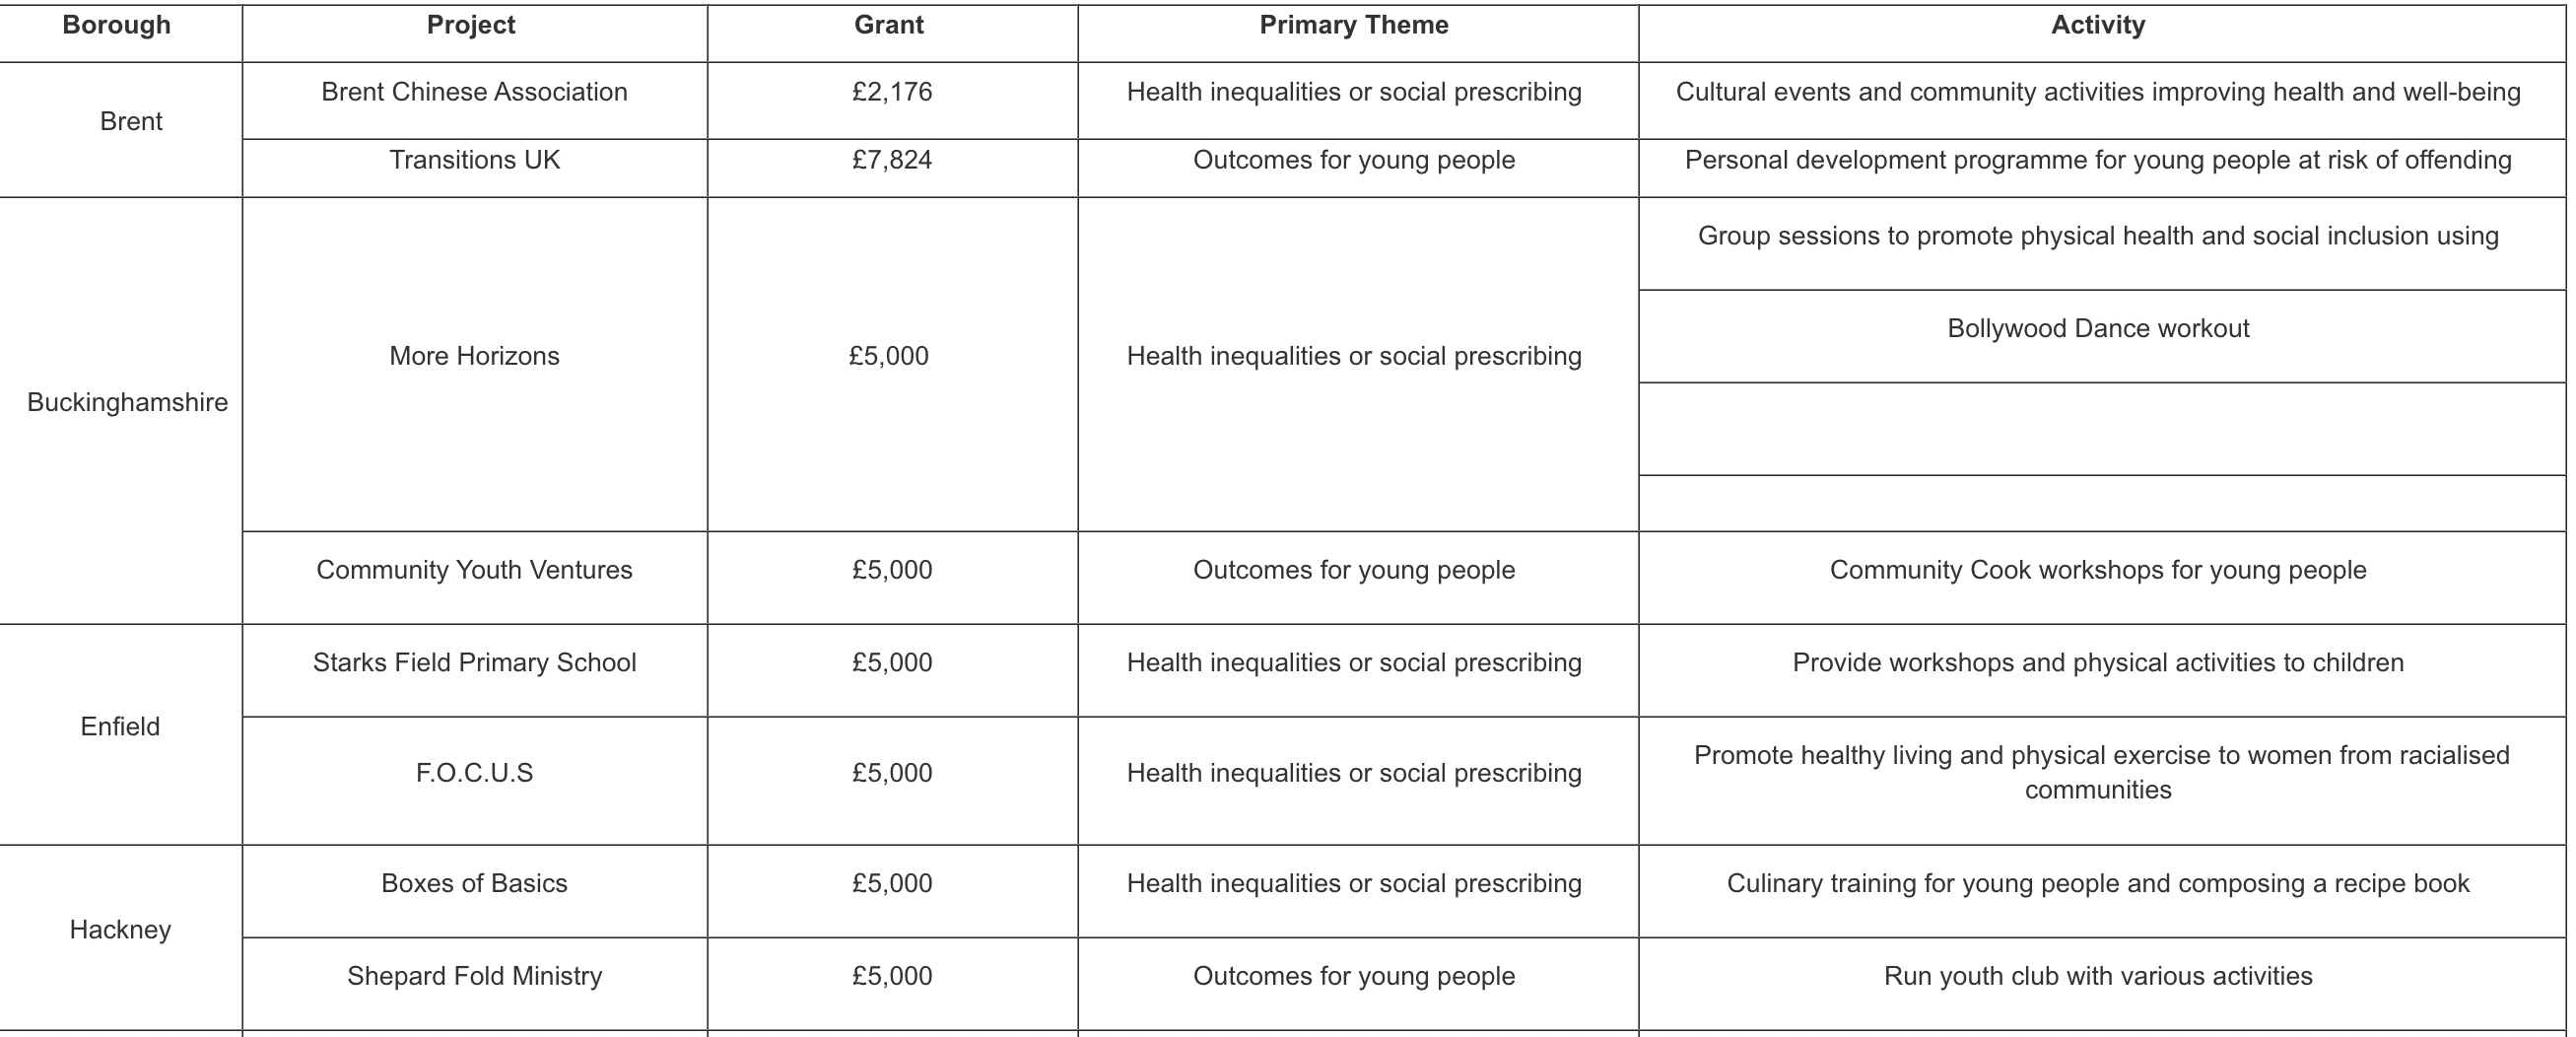Select the £2,176 grant amount
2576x1037 pixels.
[892, 93]
